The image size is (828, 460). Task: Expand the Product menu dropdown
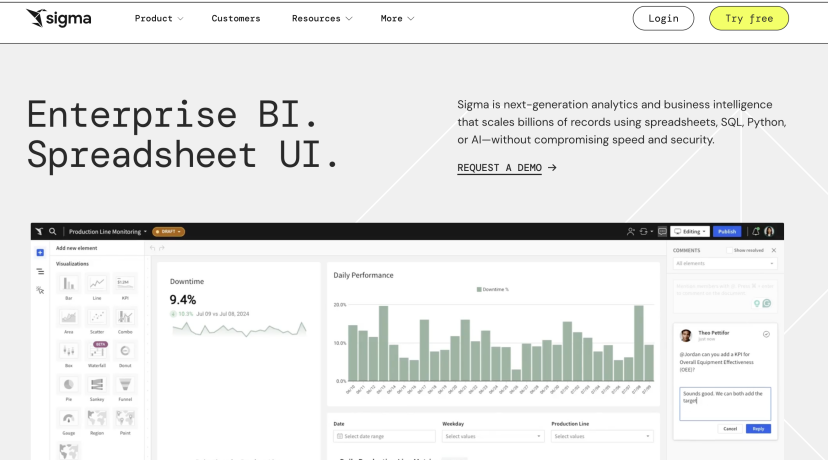click(159, 18)
